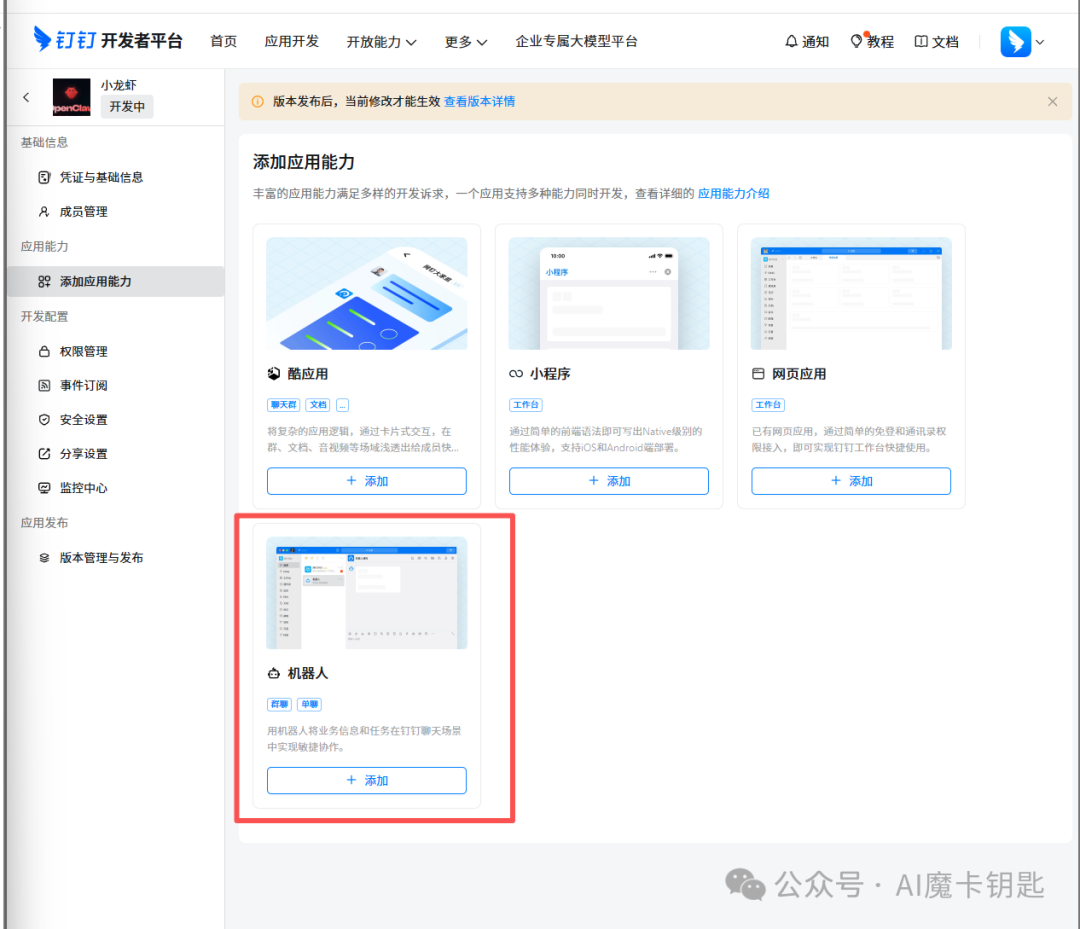Expand the 更多 dropdown

[x=466, y=42]
